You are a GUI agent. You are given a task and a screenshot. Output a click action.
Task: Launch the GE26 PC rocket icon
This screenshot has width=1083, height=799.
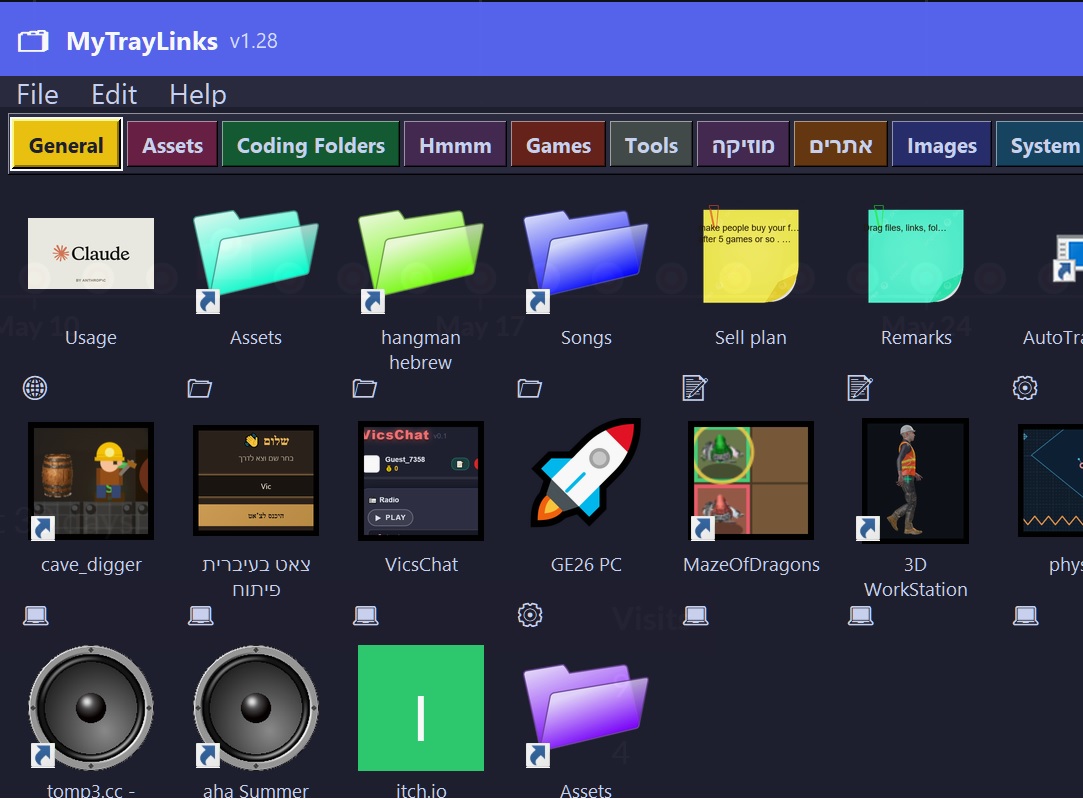tap(586, 474)
